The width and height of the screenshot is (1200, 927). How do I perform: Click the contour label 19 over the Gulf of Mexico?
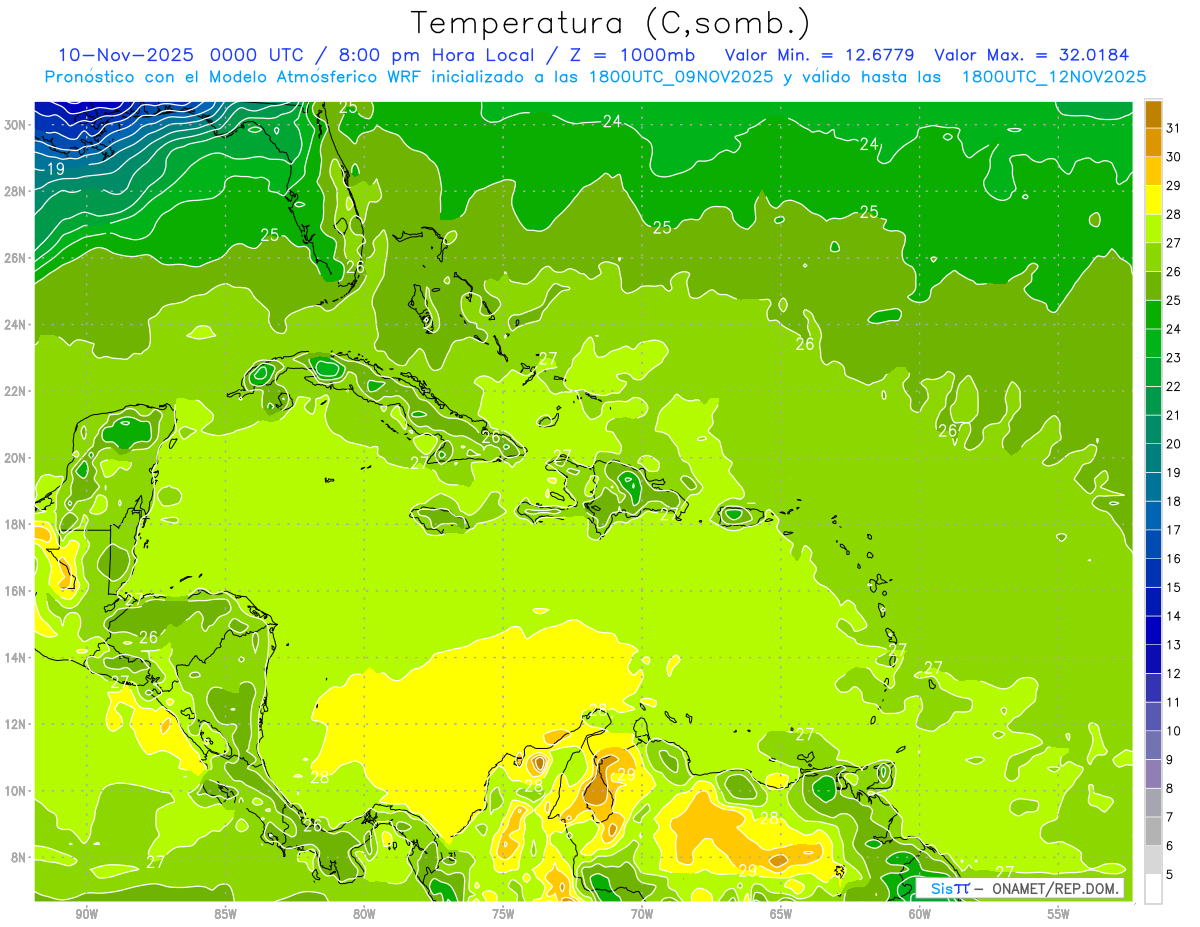[56, 169]
